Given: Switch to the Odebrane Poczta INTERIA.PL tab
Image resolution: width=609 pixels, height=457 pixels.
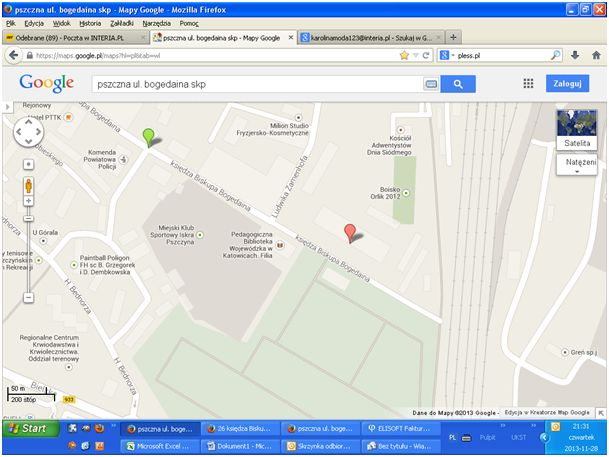Looking at the screenshot, I should (x=76, y=38).
